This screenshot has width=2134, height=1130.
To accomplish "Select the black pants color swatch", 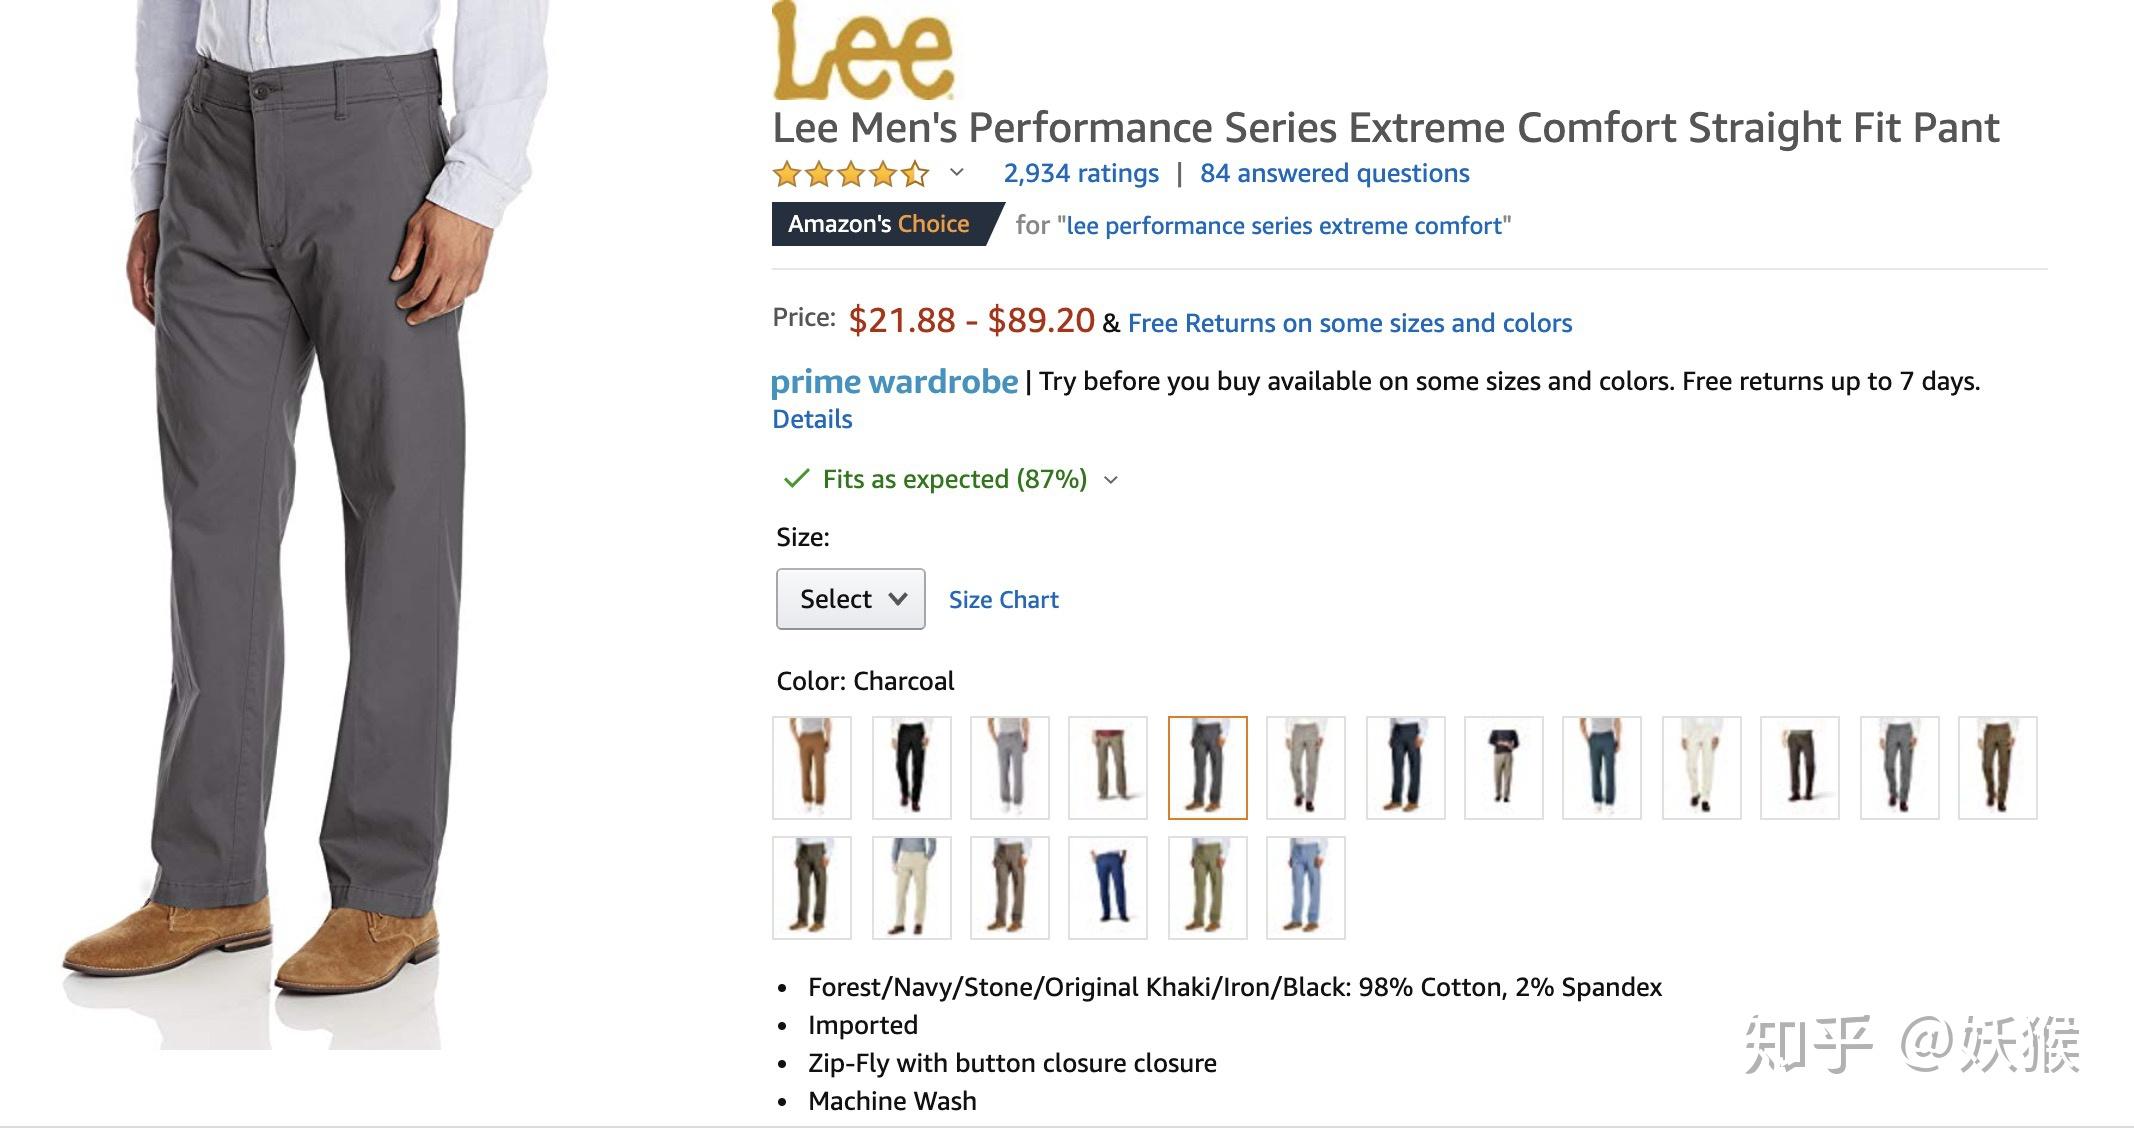I will point(911,768).
